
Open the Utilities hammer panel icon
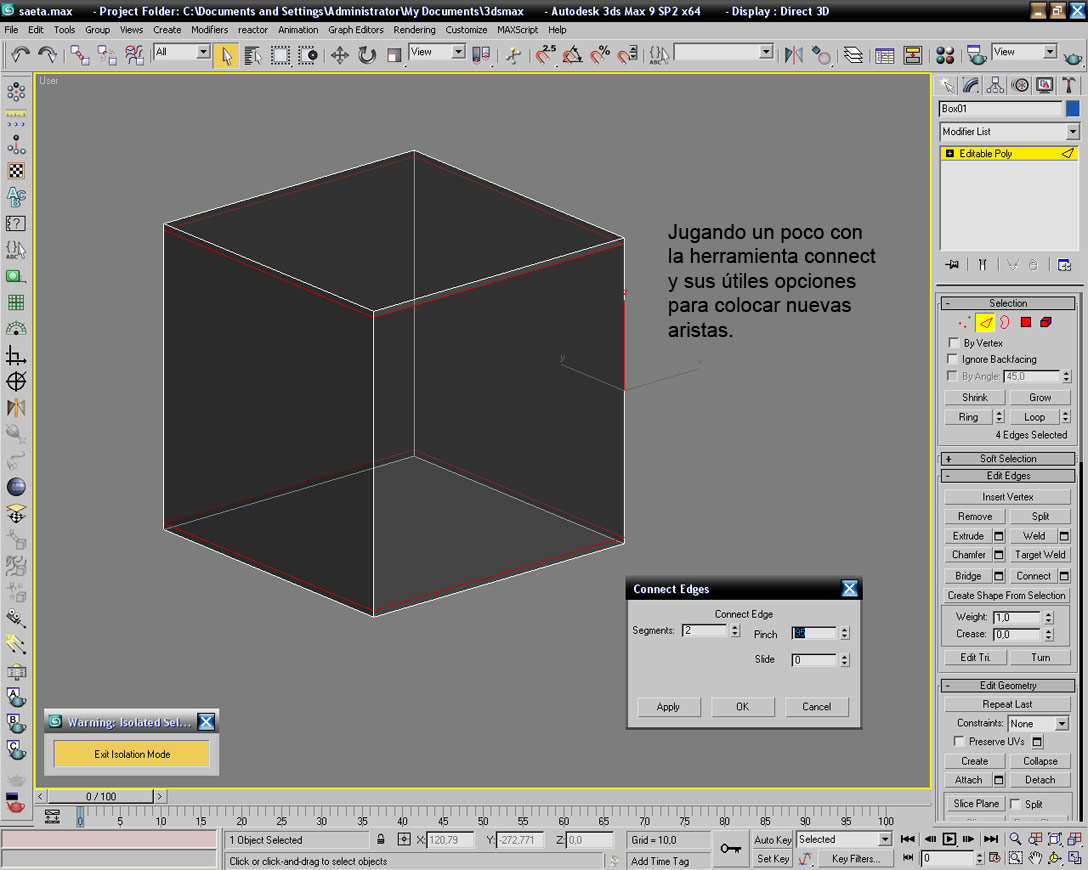(x=1069, y=85)
